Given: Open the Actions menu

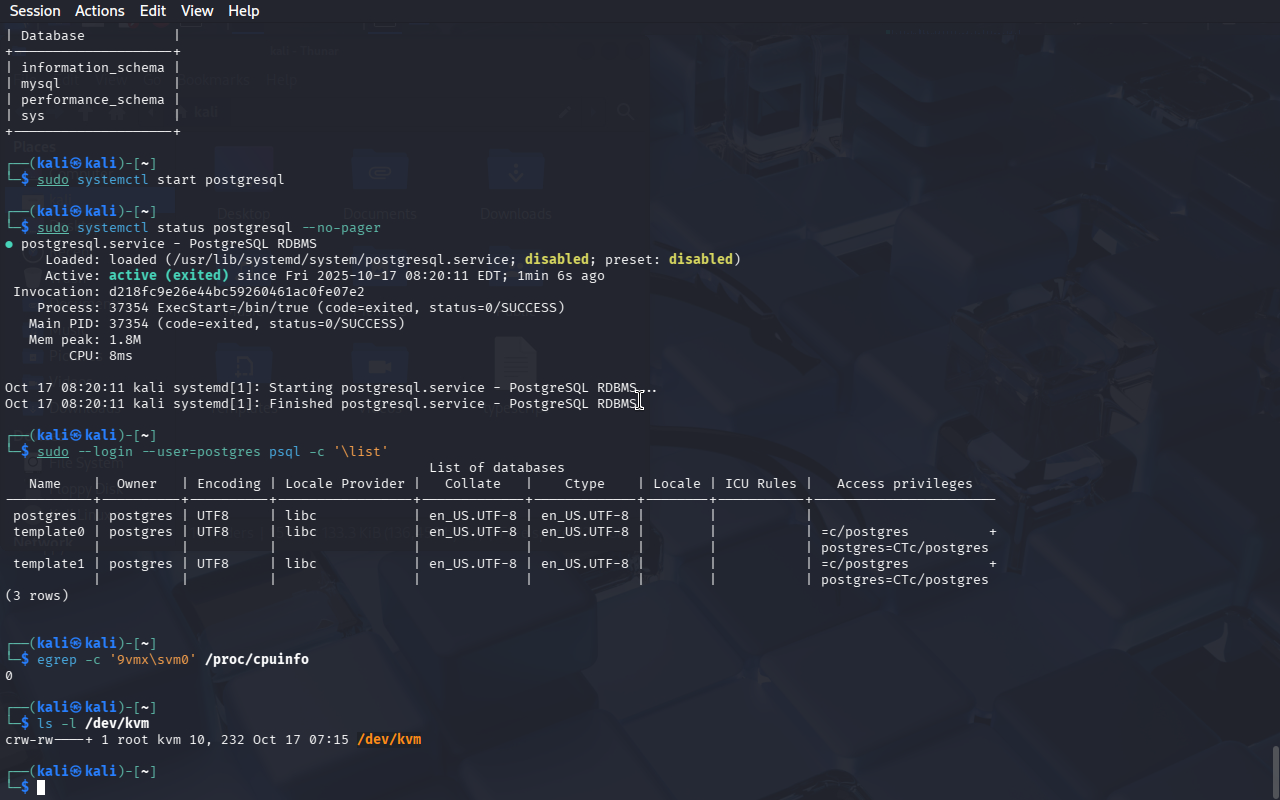Looking at the screenshot, I should pyautogui.click(x=100, y=11).
